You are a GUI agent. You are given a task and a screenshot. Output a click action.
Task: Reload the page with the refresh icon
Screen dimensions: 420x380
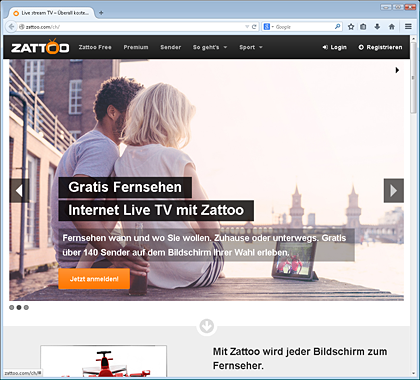pos(254,27)
